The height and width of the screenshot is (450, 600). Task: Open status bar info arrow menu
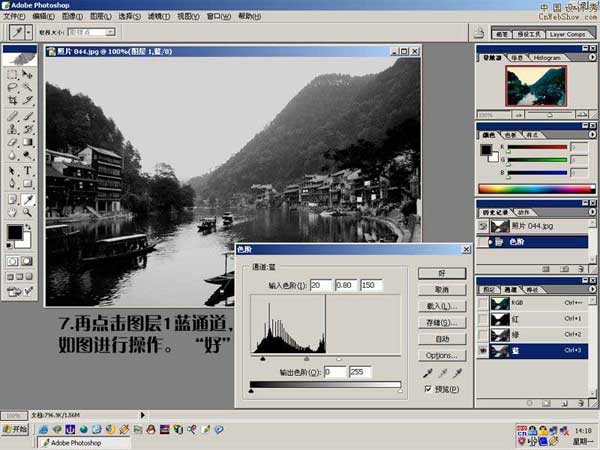142,415
